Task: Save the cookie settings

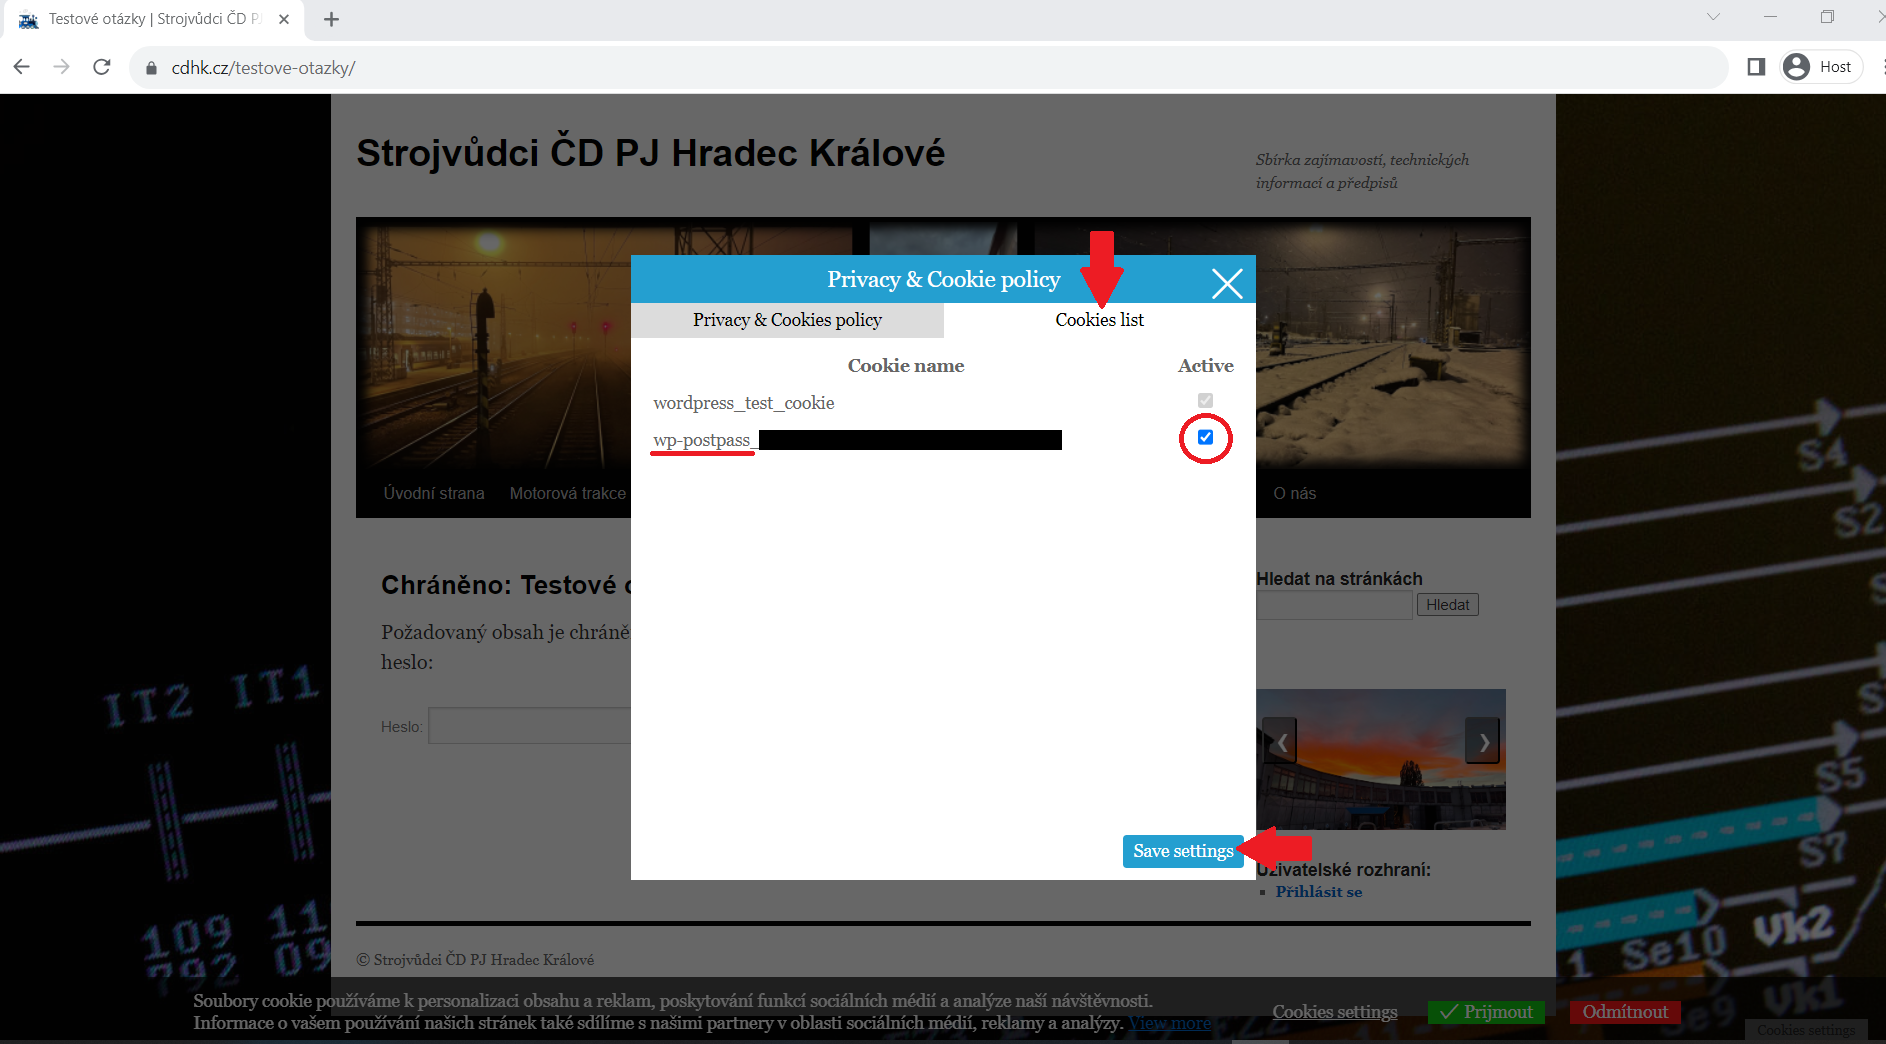Action: [x=1183, y=851]
